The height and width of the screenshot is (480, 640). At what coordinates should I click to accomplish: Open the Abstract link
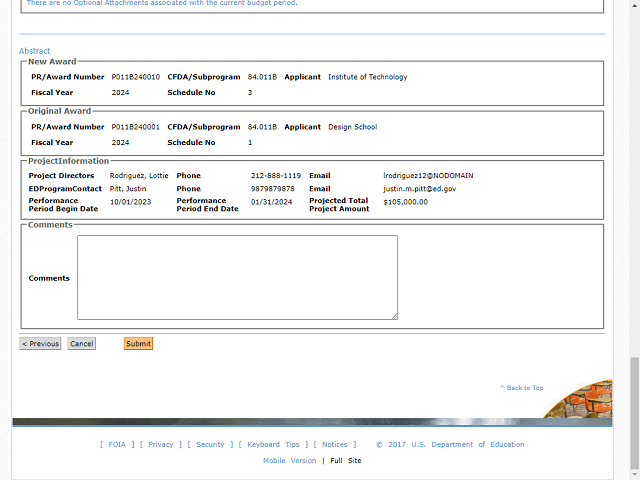tap(35, 51)
